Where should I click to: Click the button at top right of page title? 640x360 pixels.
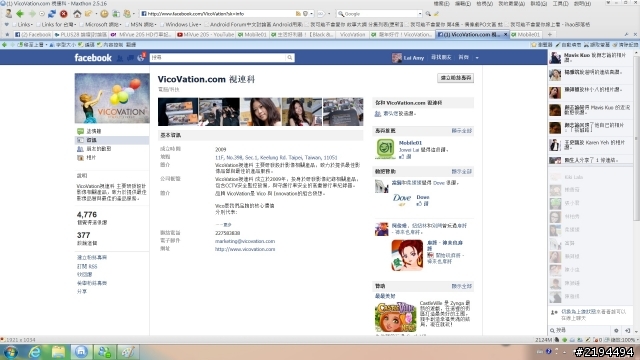pos(455,78)
